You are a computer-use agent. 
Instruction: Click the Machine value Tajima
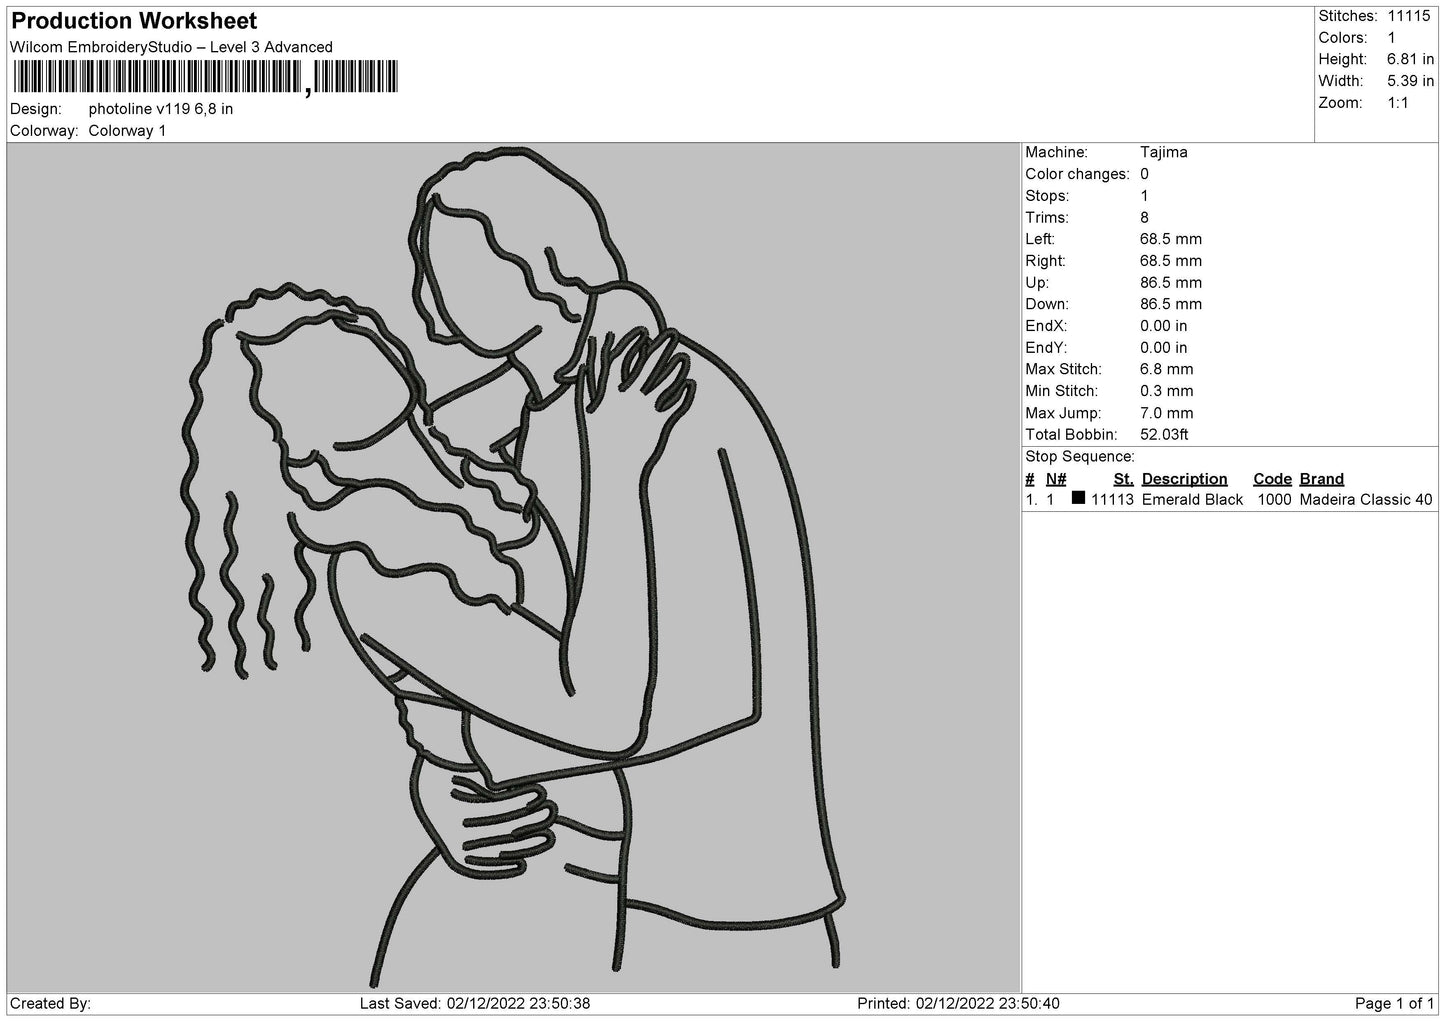pyautogui.click(x=1164, y=153)
